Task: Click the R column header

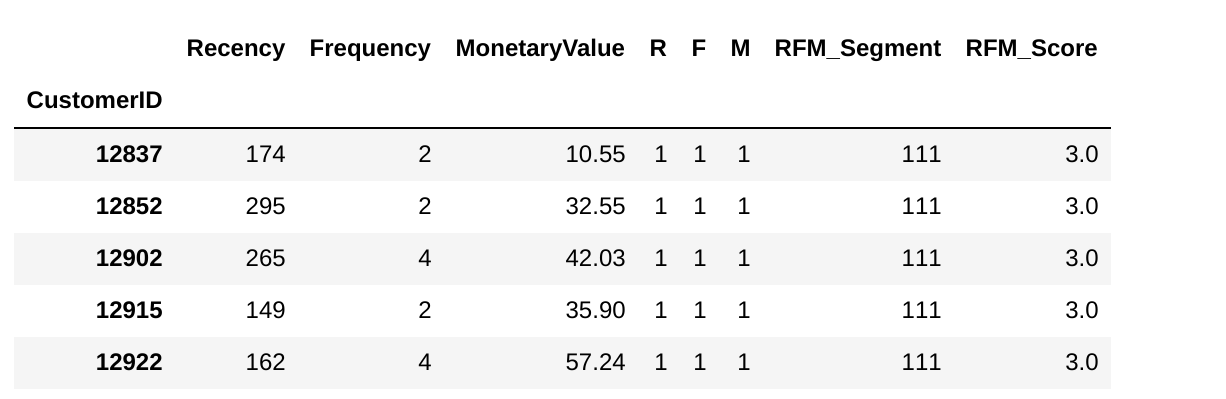Action: point(658,48)
